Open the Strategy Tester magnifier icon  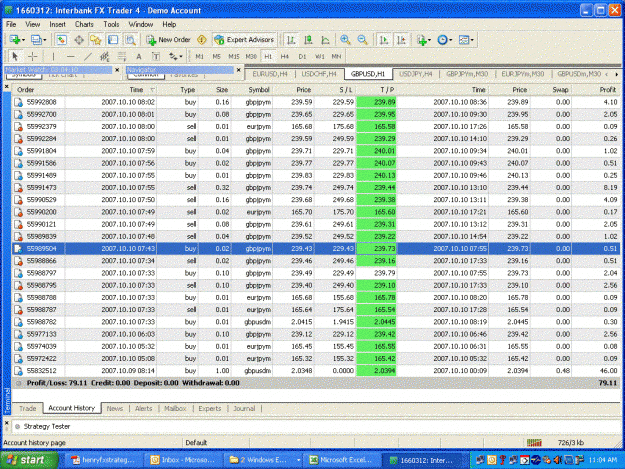point(130,40)
